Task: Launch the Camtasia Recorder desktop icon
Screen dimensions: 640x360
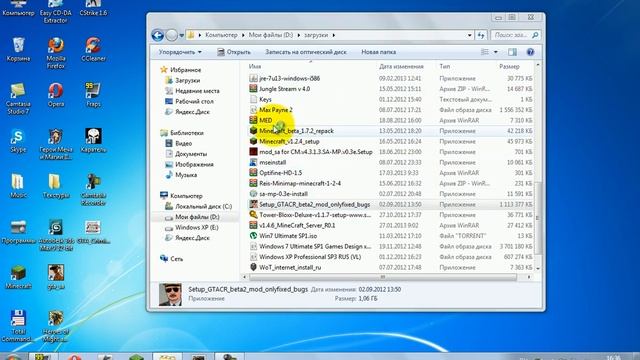Action: 93,189
